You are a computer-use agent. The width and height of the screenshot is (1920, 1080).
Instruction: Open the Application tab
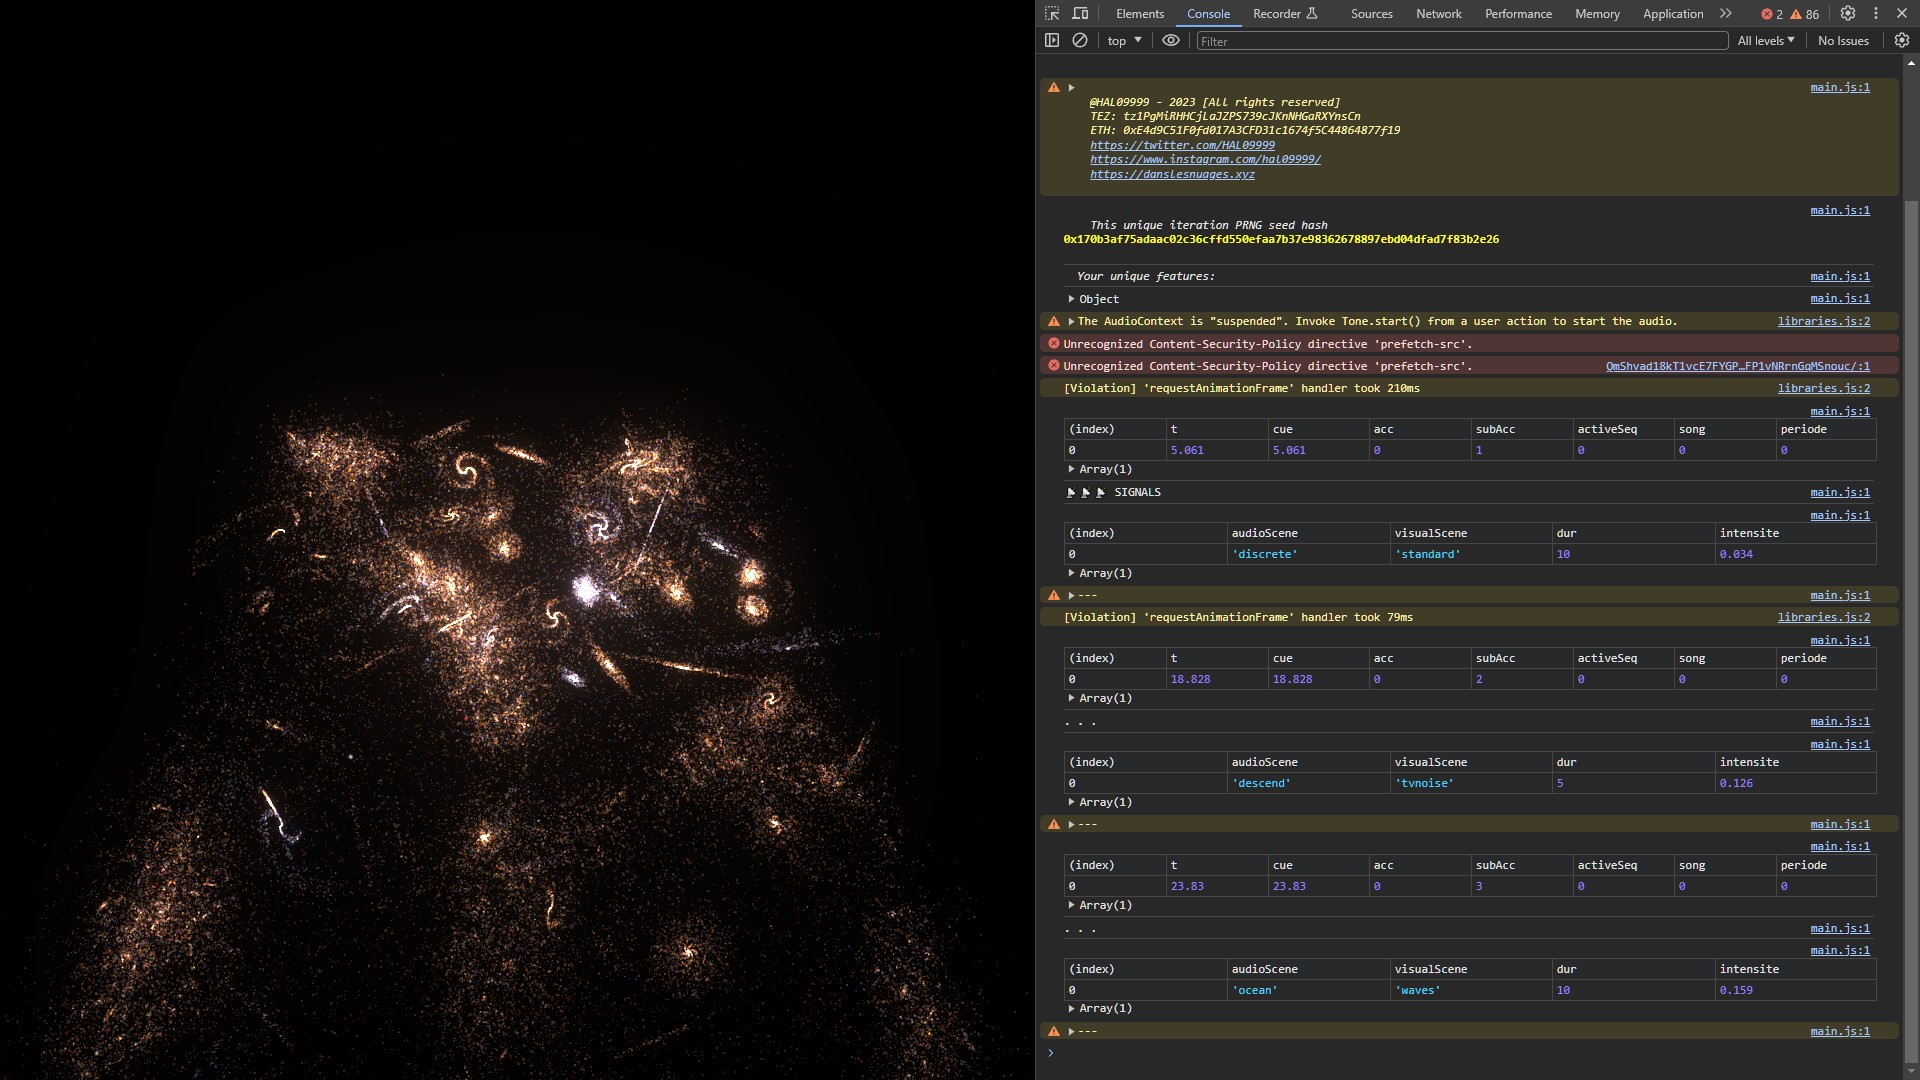coord(1672,14)
